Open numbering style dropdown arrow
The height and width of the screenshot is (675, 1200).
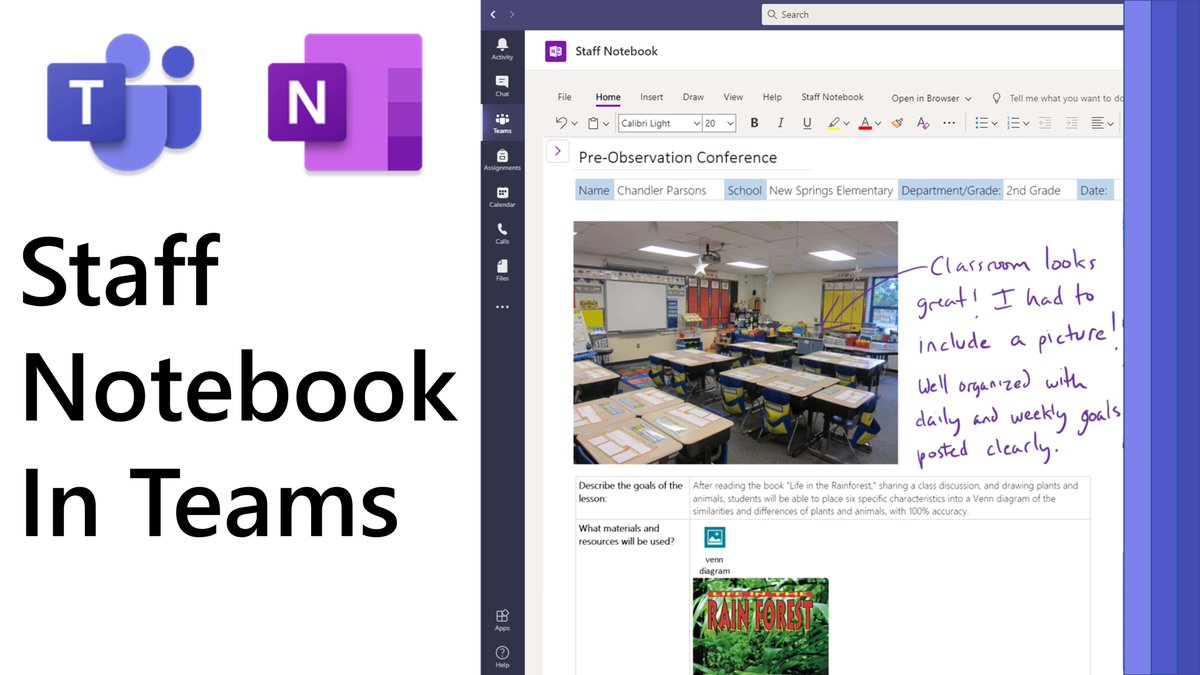tap(1026, 124)
